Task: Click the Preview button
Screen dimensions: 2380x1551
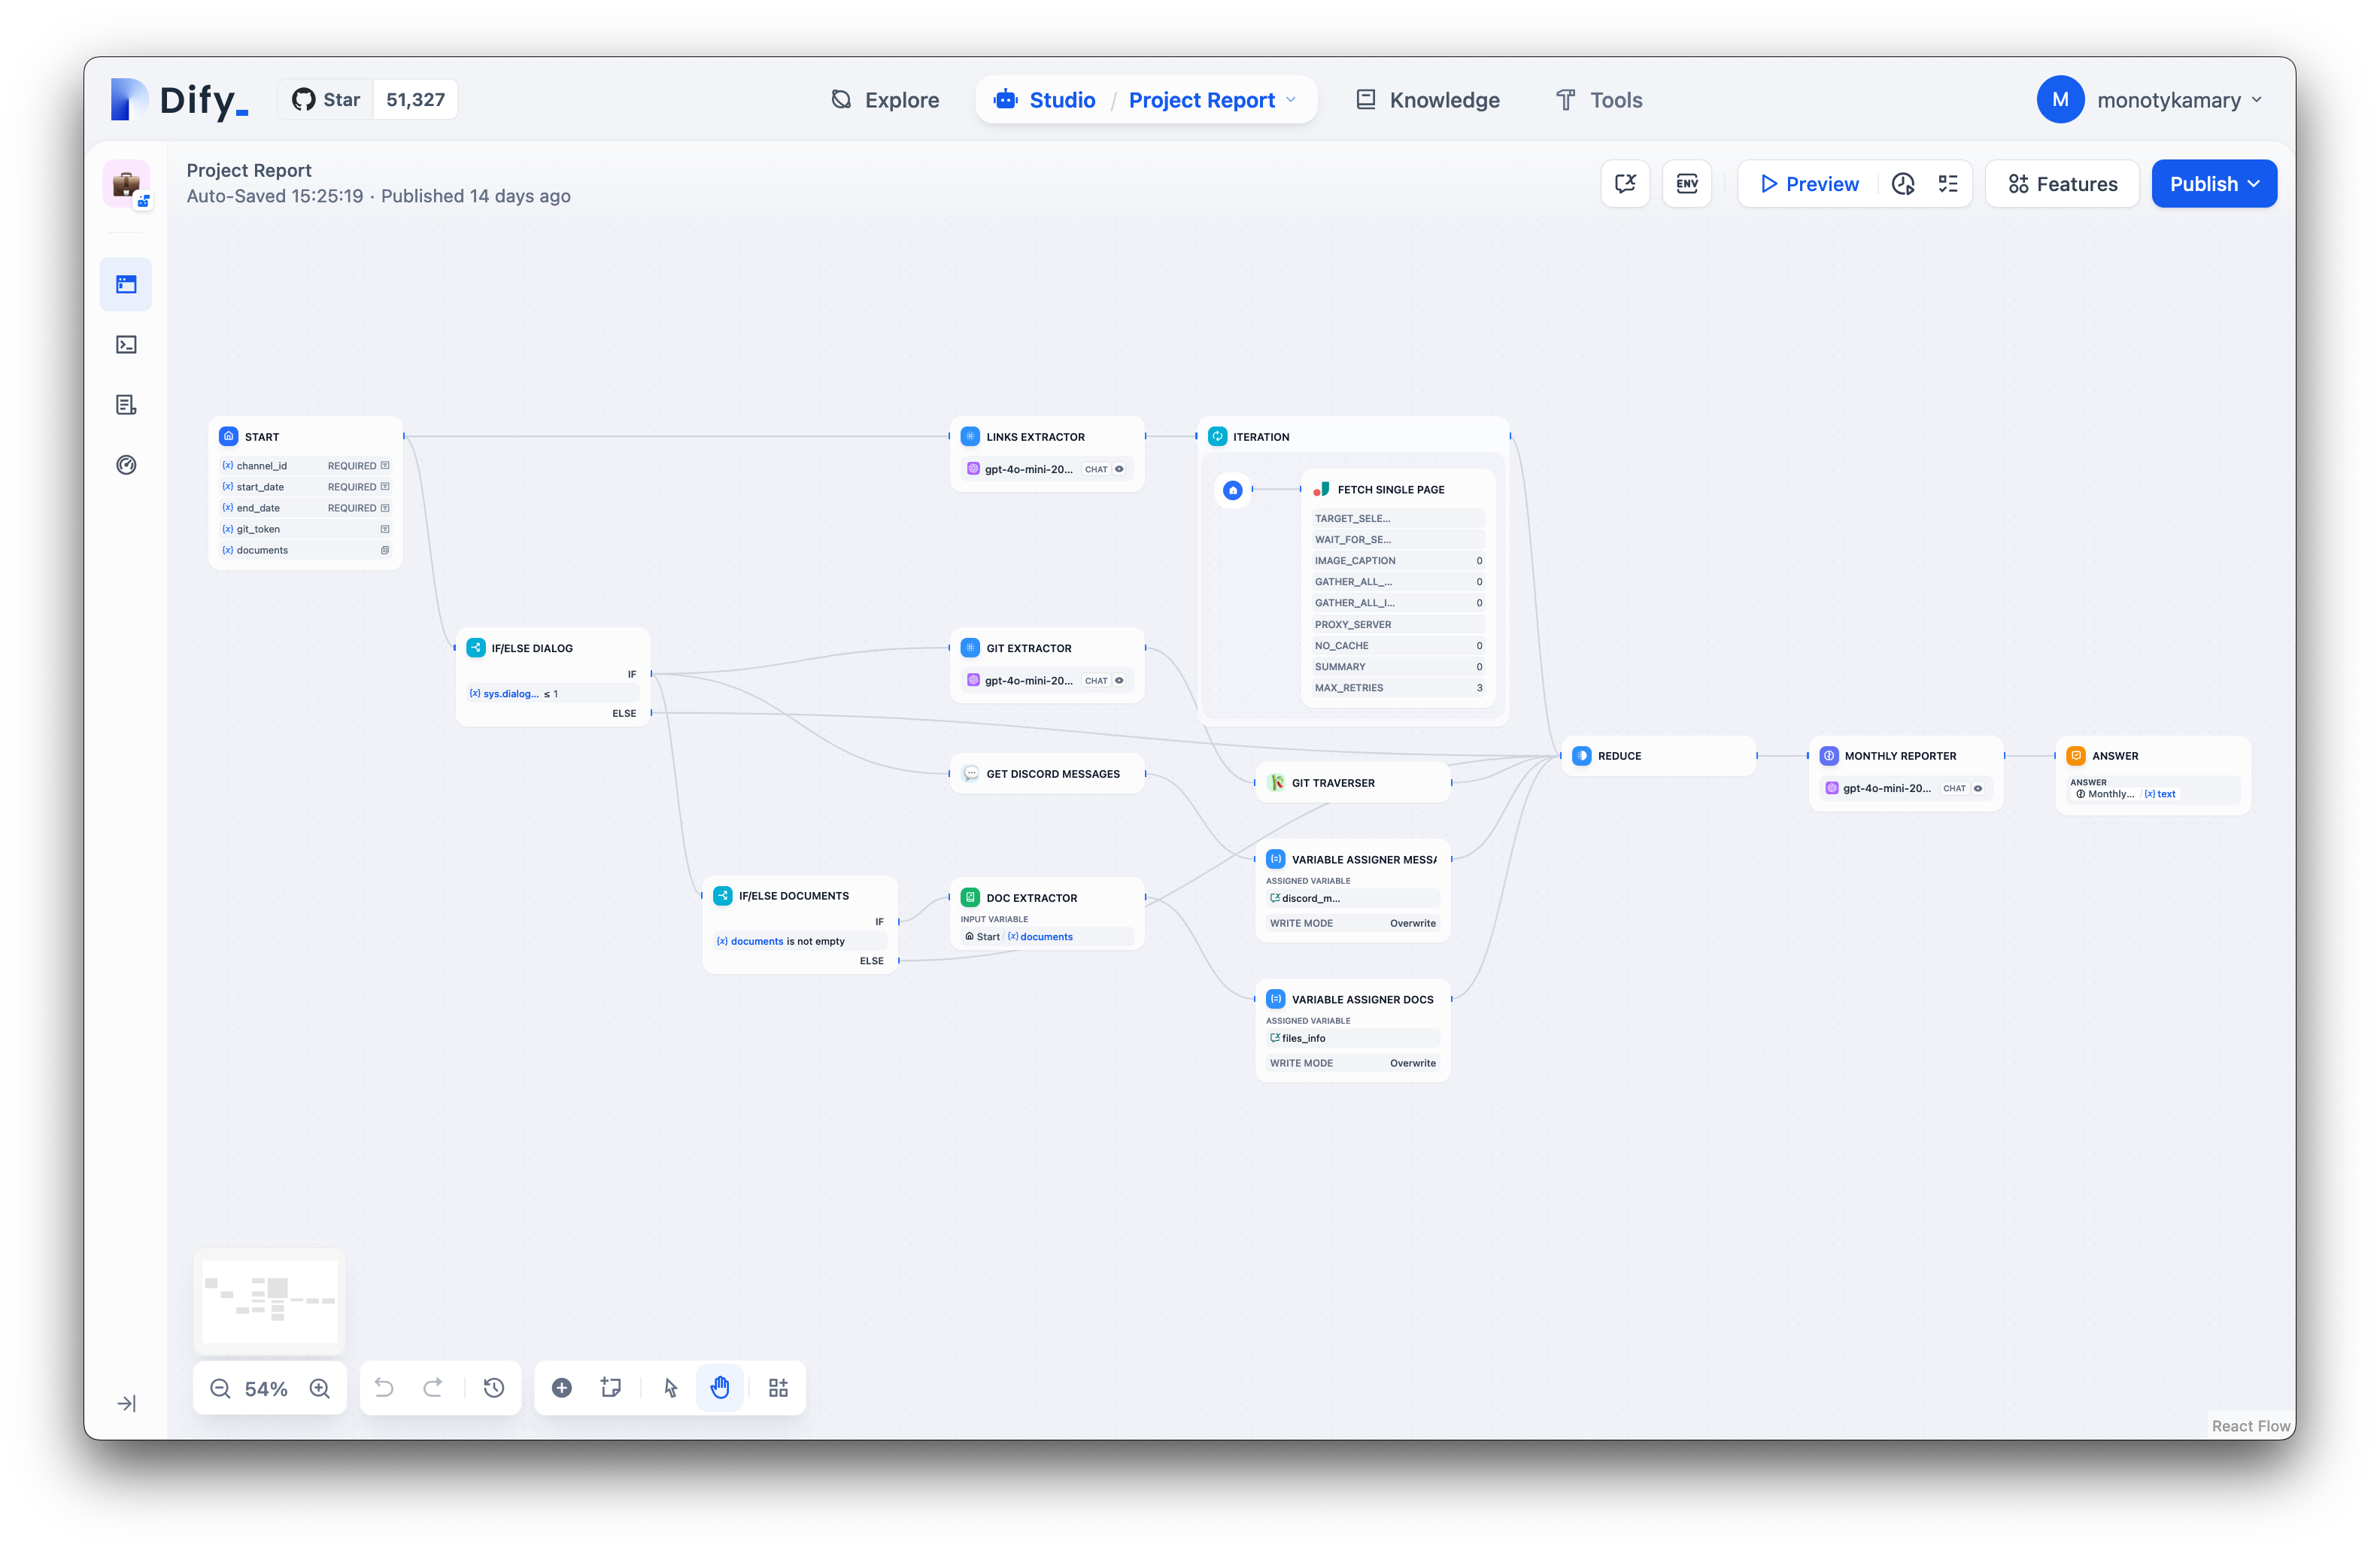Action: [1810, 184]
